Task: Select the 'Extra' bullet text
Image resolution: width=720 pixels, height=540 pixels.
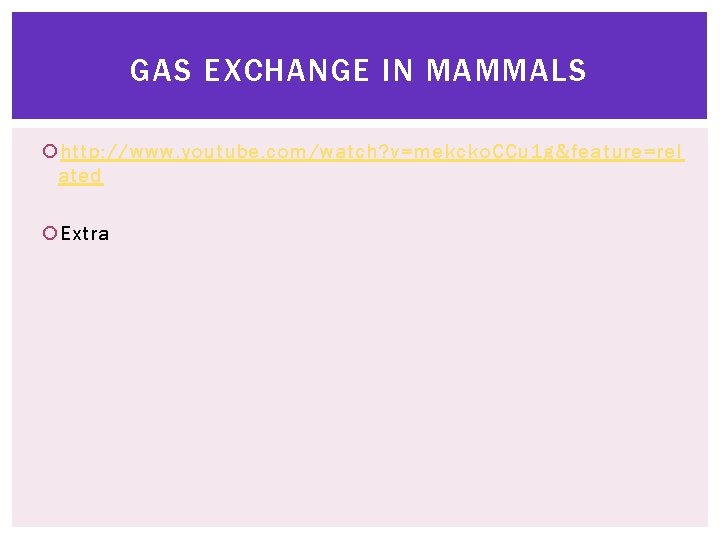Action: (85, 233)
